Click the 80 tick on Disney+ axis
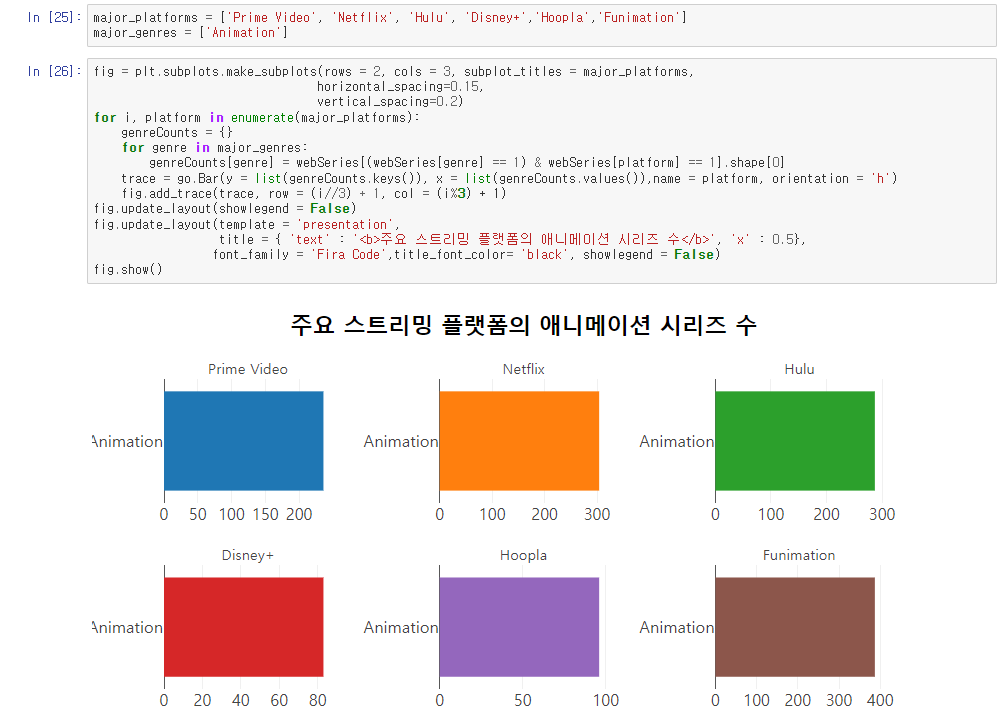Viewport: 1002px width, 725px height. click(x=318, y=700)
